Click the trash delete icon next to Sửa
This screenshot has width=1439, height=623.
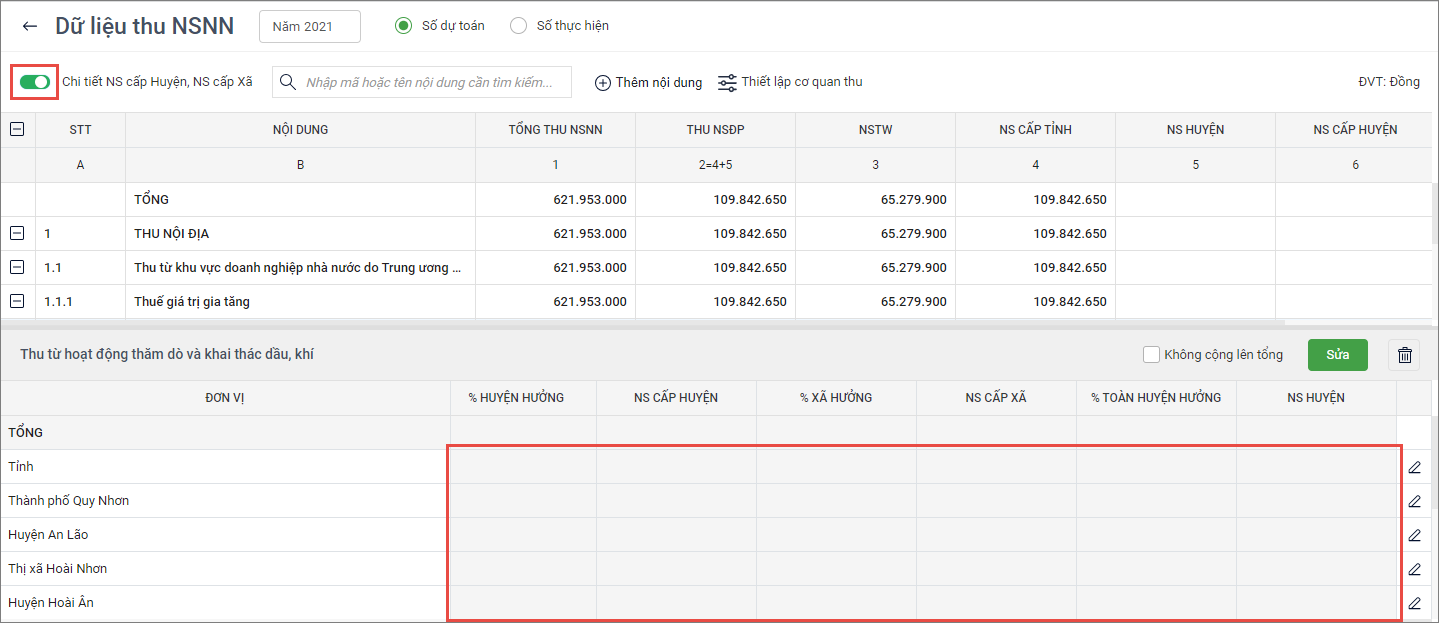(x=1404, y=355)
